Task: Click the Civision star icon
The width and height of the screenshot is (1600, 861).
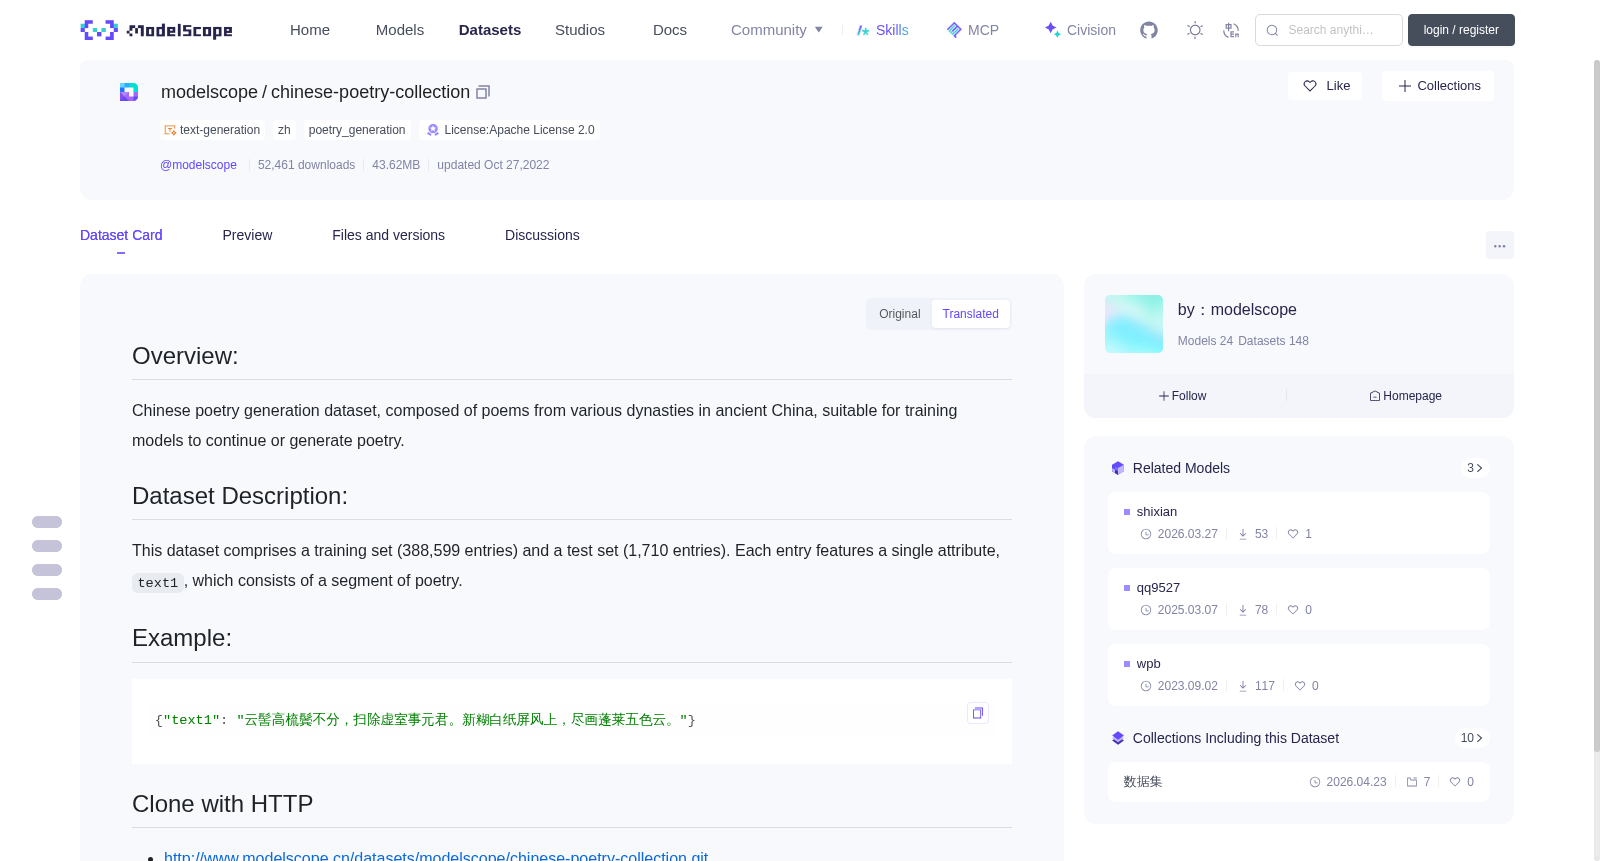Action: coord(1052,30)
